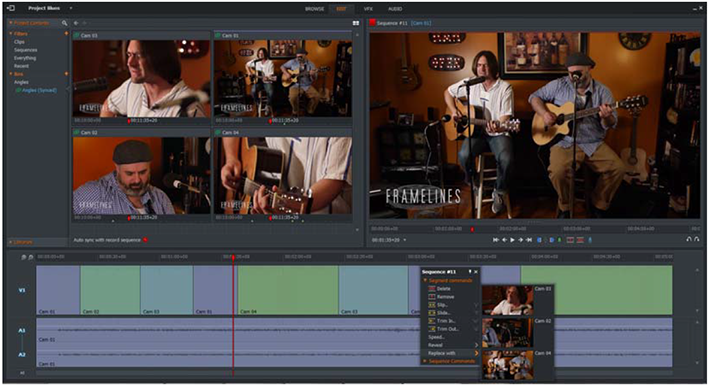Select the Cam 03 clip tile
The width and height of the screenshot is (710, 386).
141,77
